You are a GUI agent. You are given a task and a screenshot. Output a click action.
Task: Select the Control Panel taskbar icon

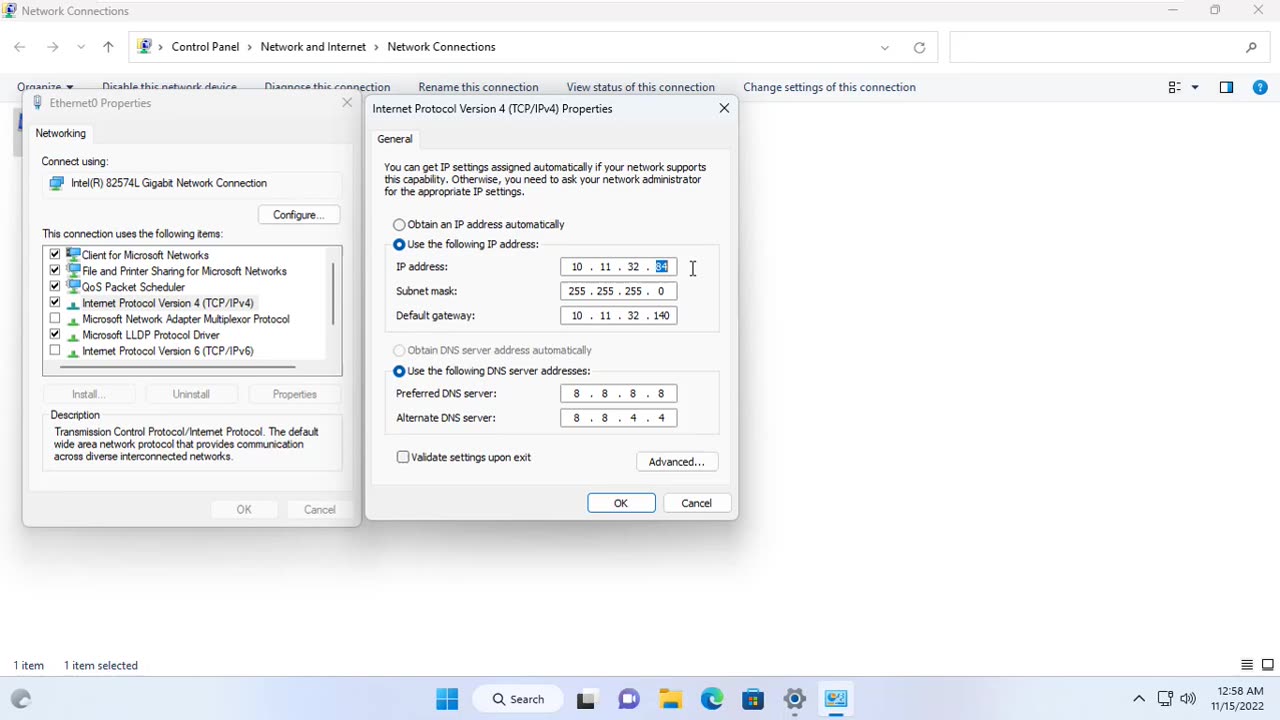836,699
